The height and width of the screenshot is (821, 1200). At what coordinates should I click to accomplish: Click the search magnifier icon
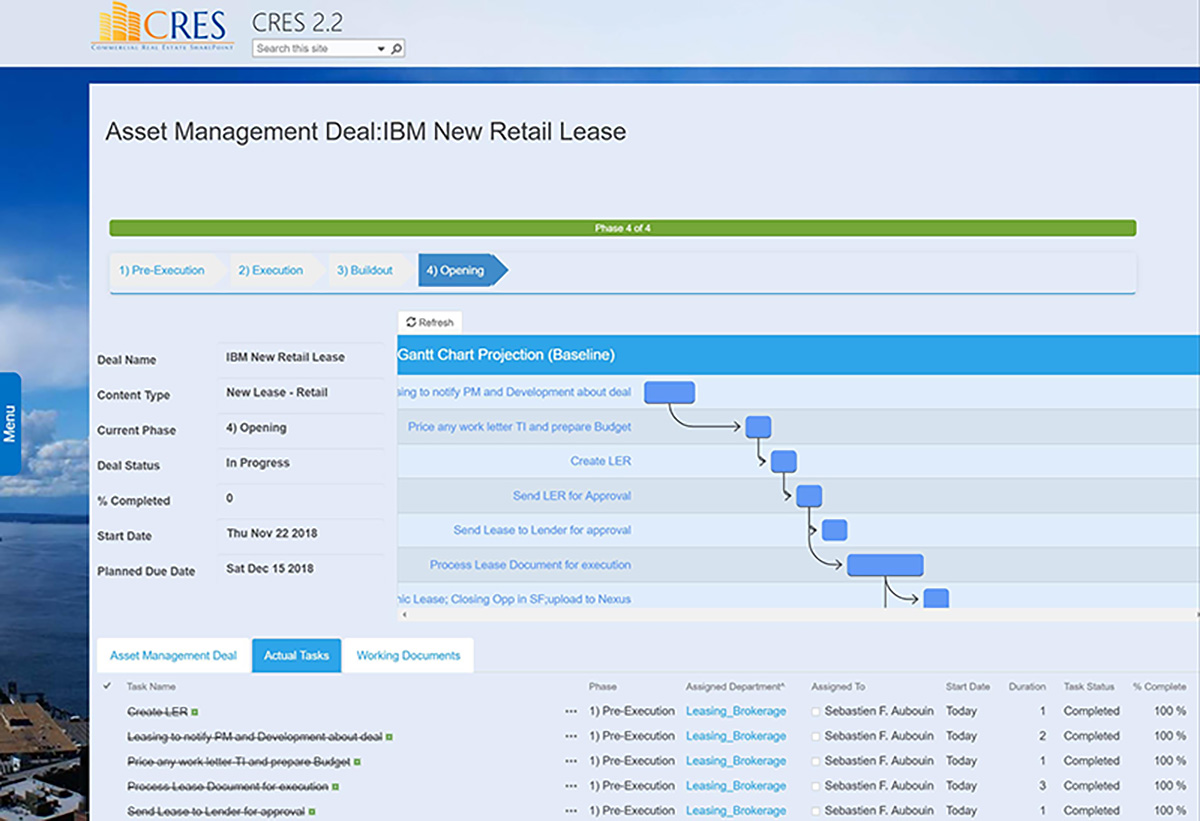click(396, 48)
